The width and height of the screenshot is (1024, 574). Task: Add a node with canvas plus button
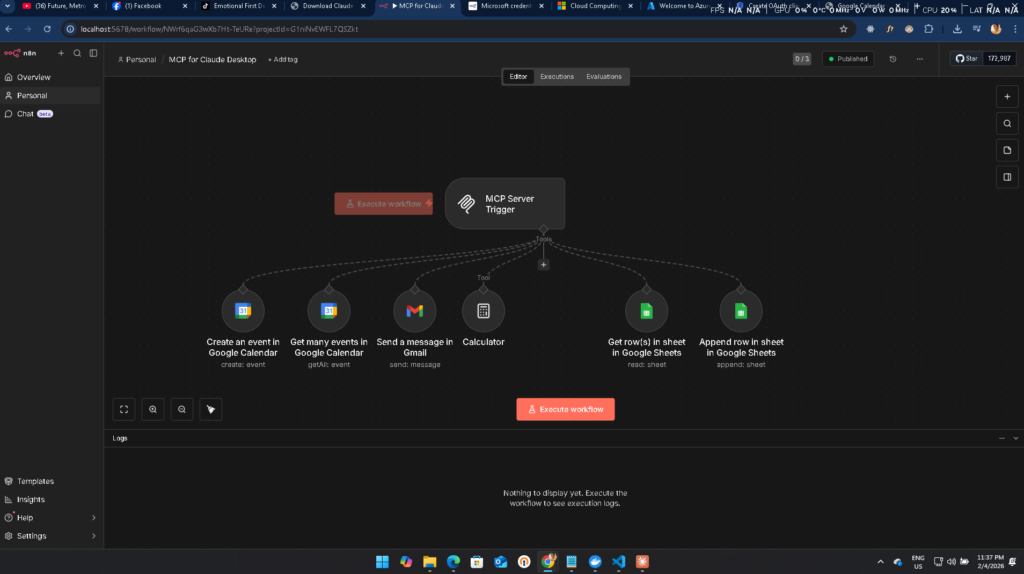click(x=1007, y=97)
